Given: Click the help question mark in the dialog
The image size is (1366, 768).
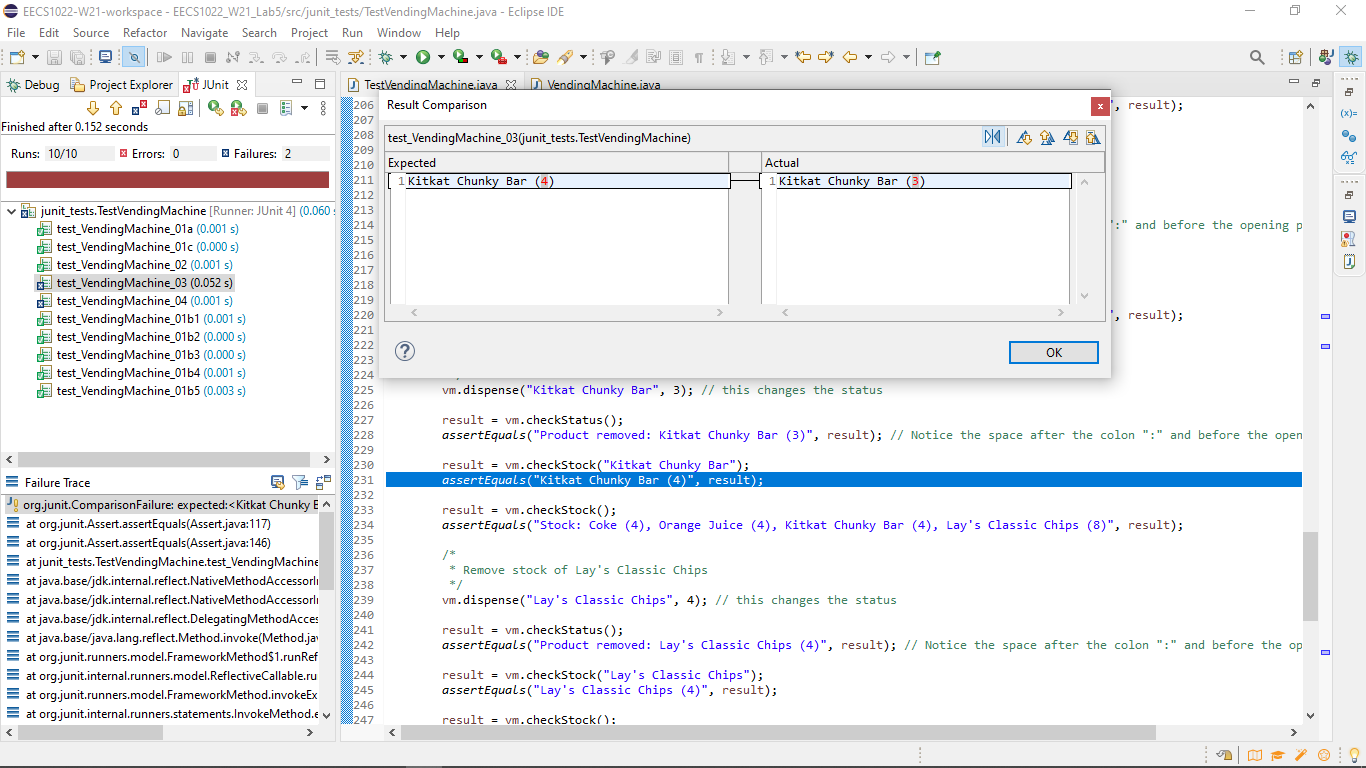Looking at the screenshot, I should point(405,351).
